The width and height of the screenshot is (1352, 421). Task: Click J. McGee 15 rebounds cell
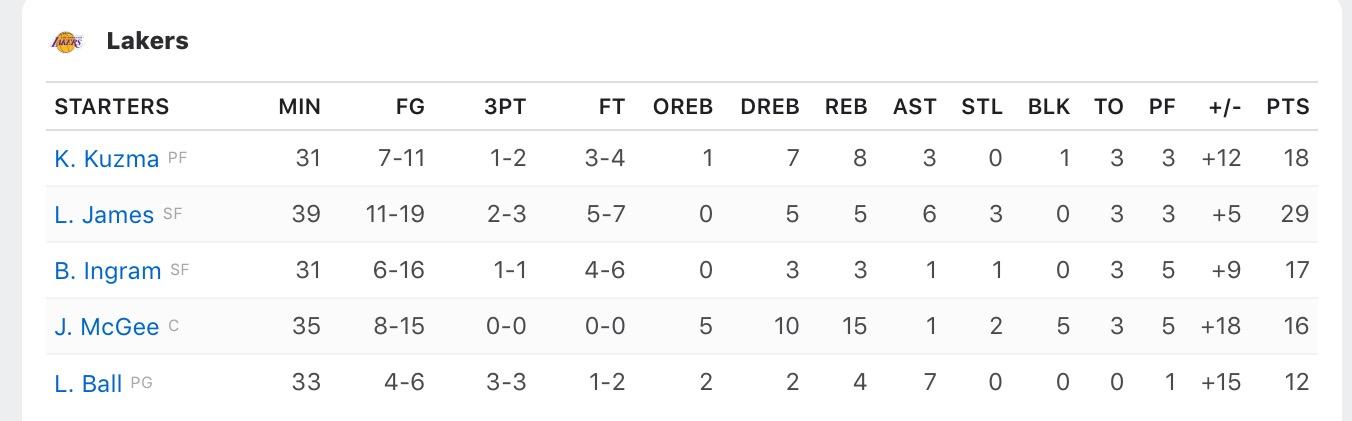click(x=853, y=326)
